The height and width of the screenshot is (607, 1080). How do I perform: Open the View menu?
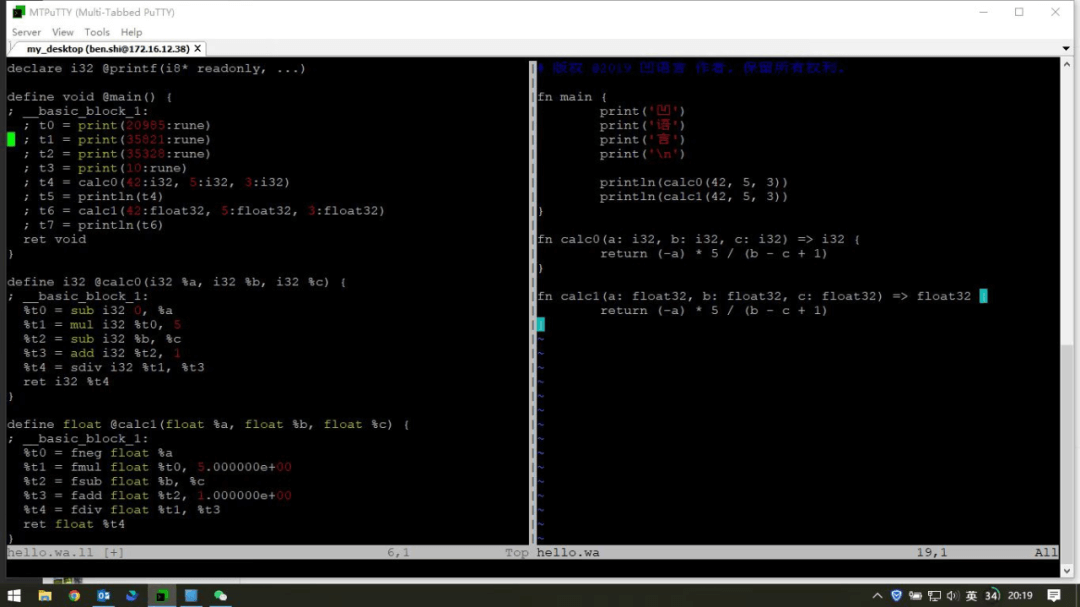point(62,32)
